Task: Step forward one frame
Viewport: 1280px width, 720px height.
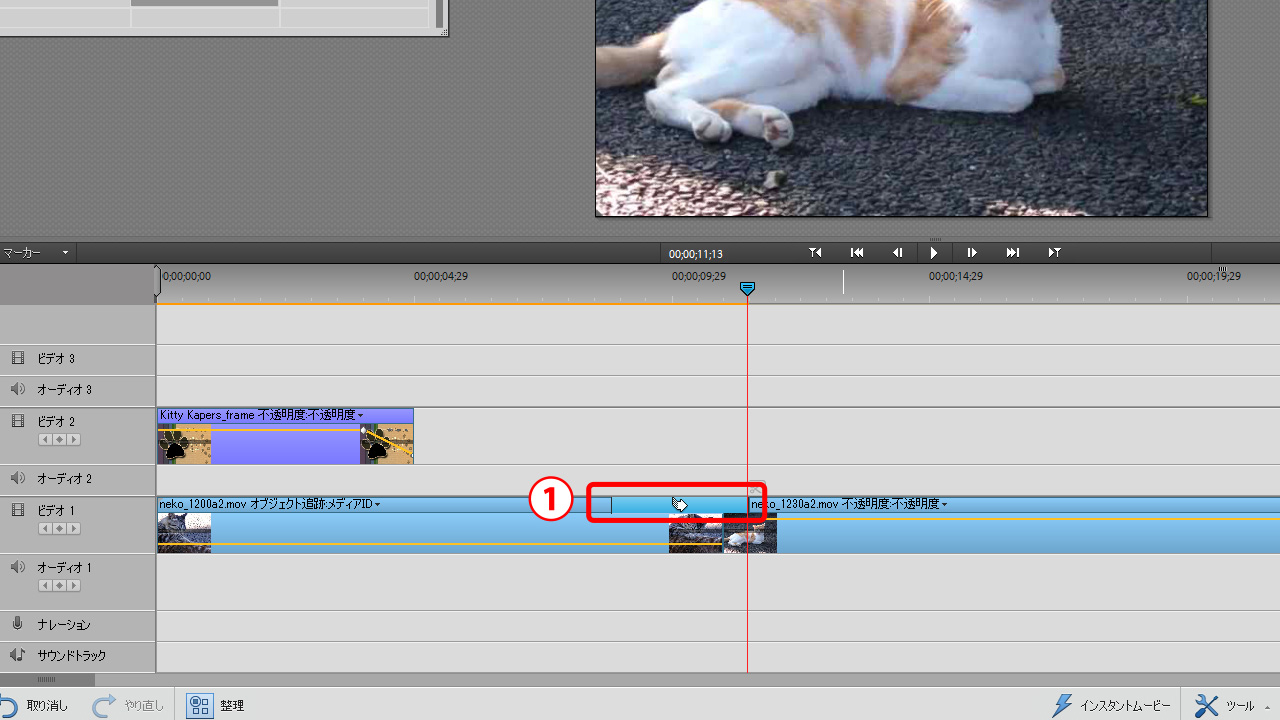Action: tap(971, 253)
